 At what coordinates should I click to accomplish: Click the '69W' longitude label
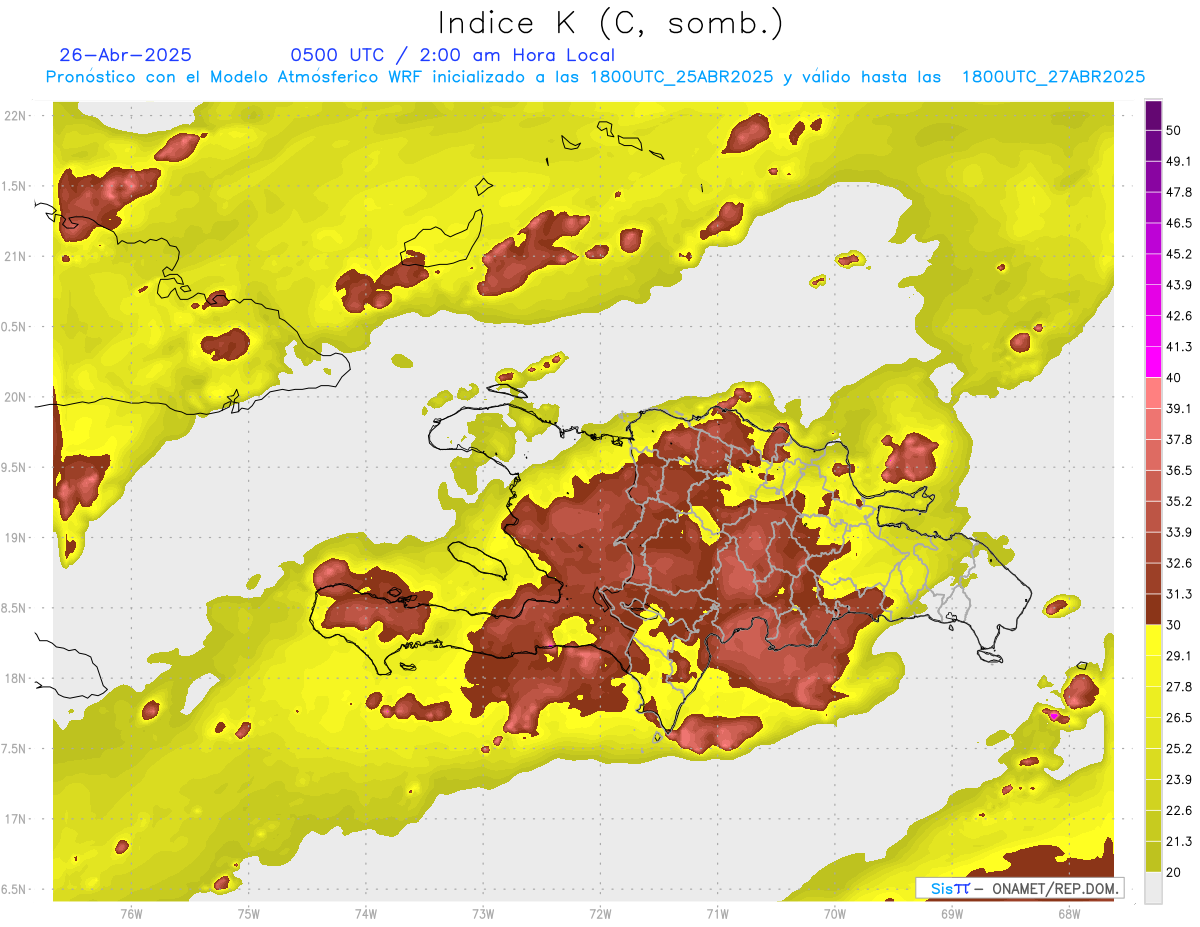pos(952,913)
